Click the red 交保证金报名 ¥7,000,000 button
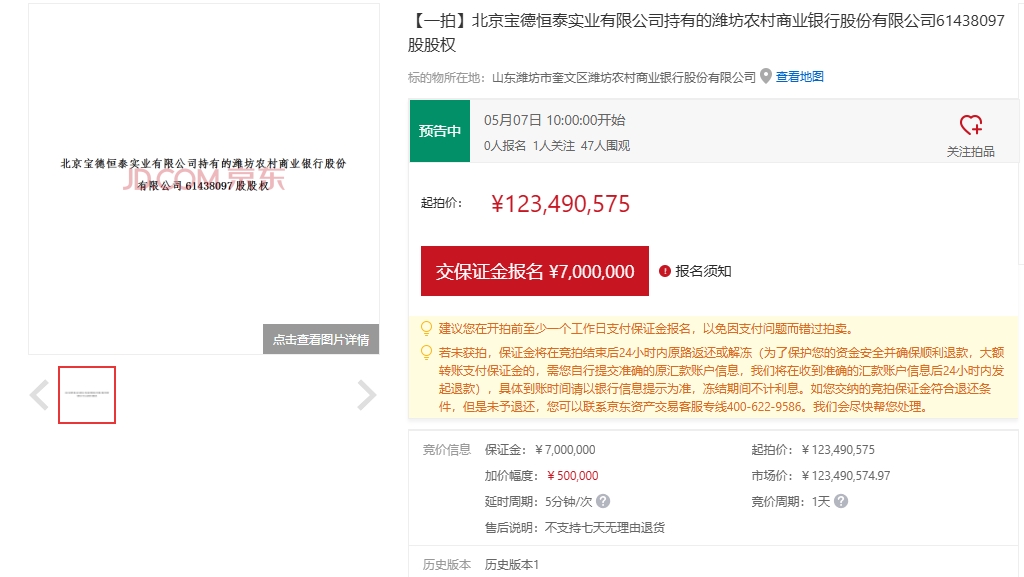The image size is (1024, 577). coord(535,271)
